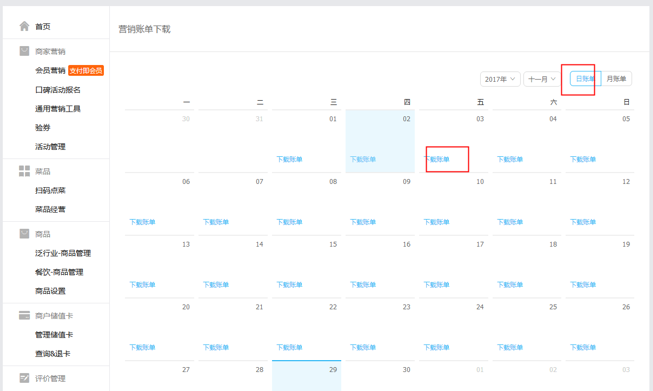Download the bill for day 07
653x391 pixels.
216,222
